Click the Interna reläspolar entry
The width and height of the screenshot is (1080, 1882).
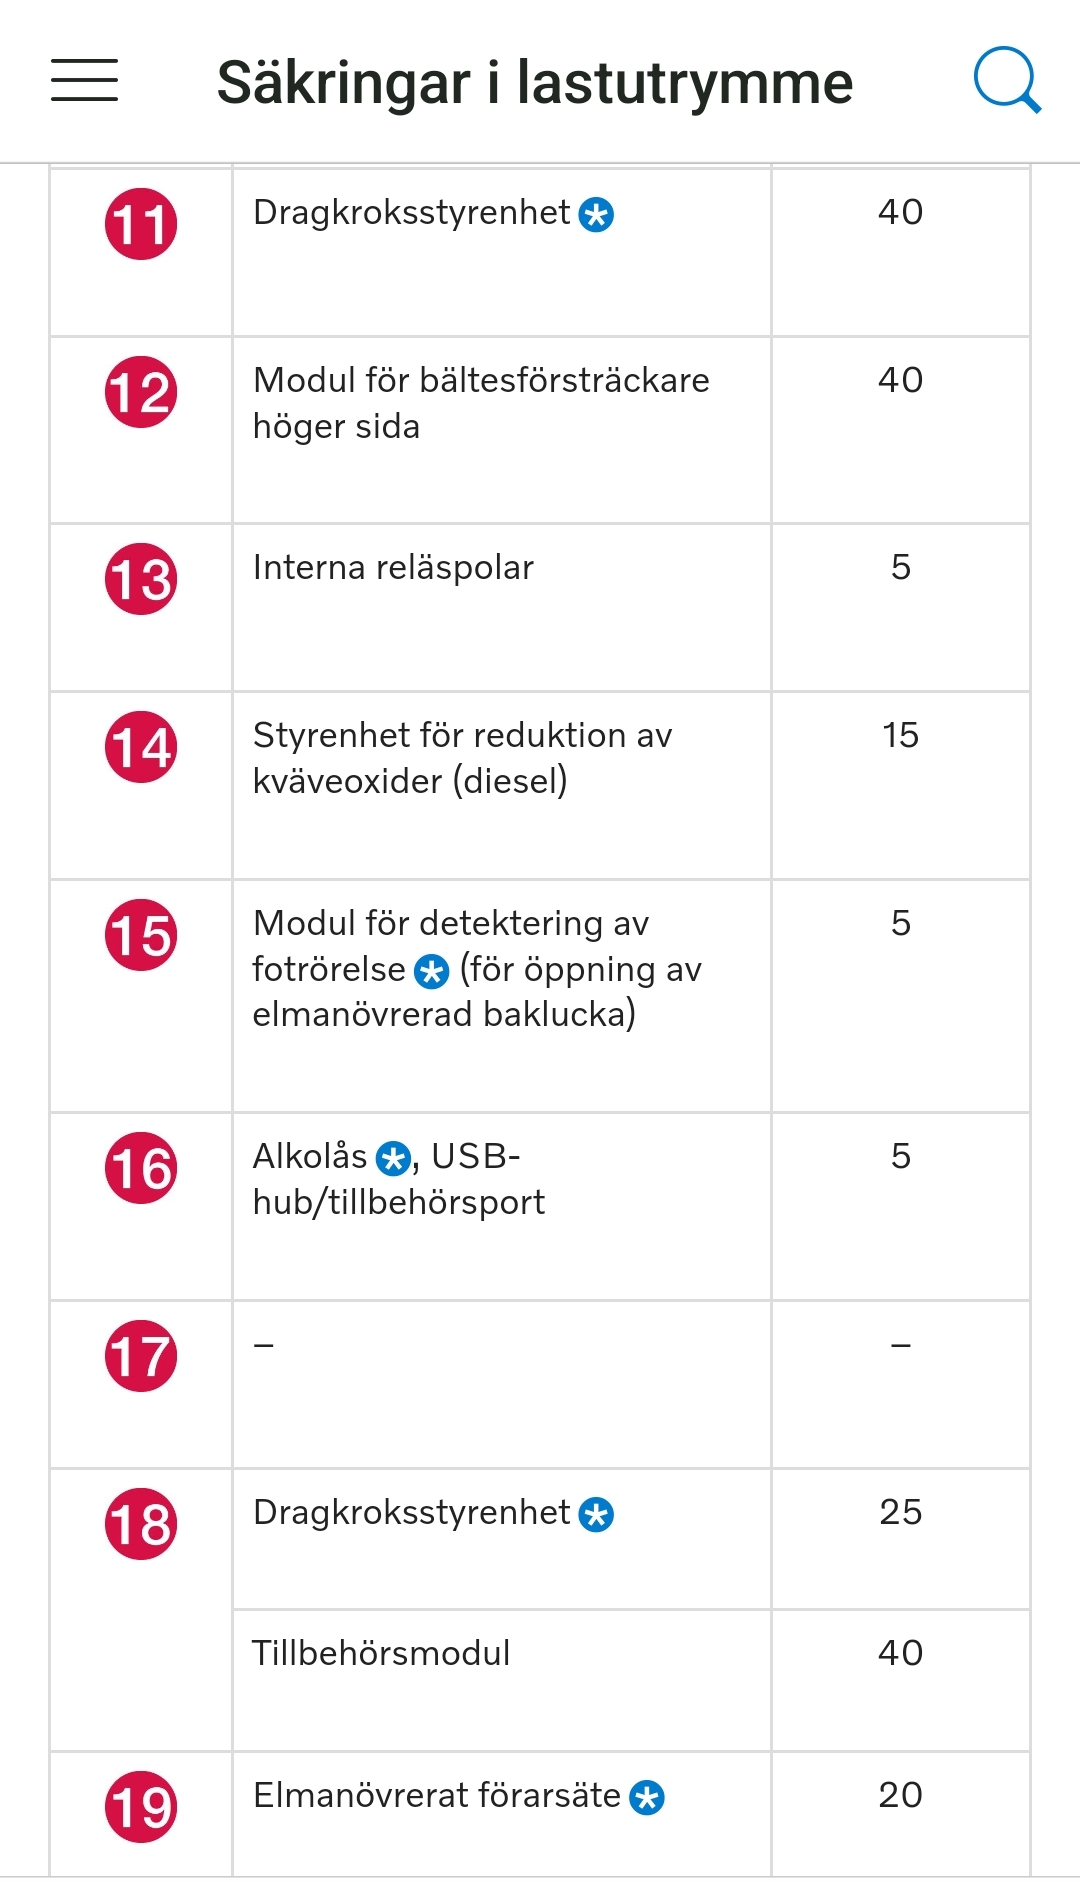[393, 567]
